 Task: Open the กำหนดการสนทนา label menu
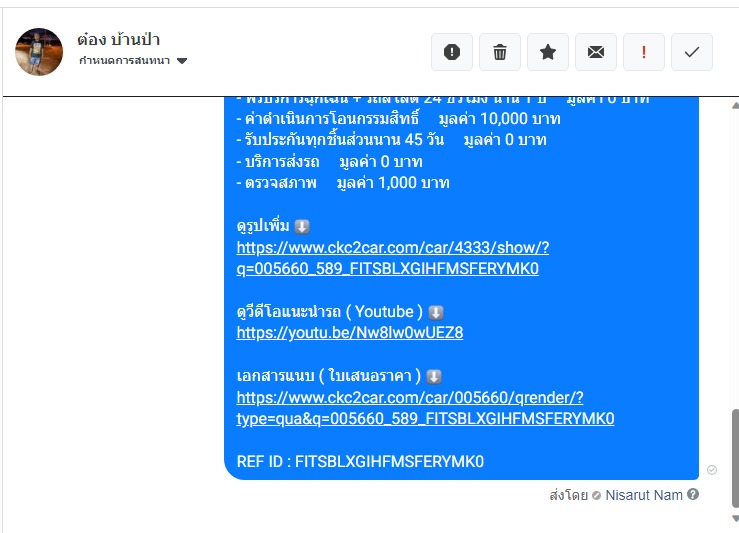(124, 60)
